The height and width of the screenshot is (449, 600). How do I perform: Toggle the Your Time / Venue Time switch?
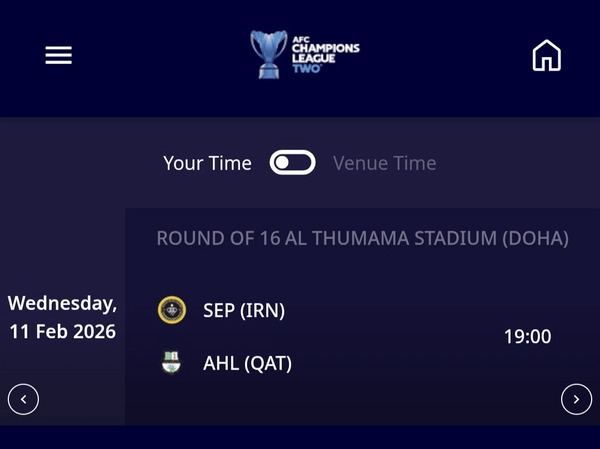click(292, 163)
